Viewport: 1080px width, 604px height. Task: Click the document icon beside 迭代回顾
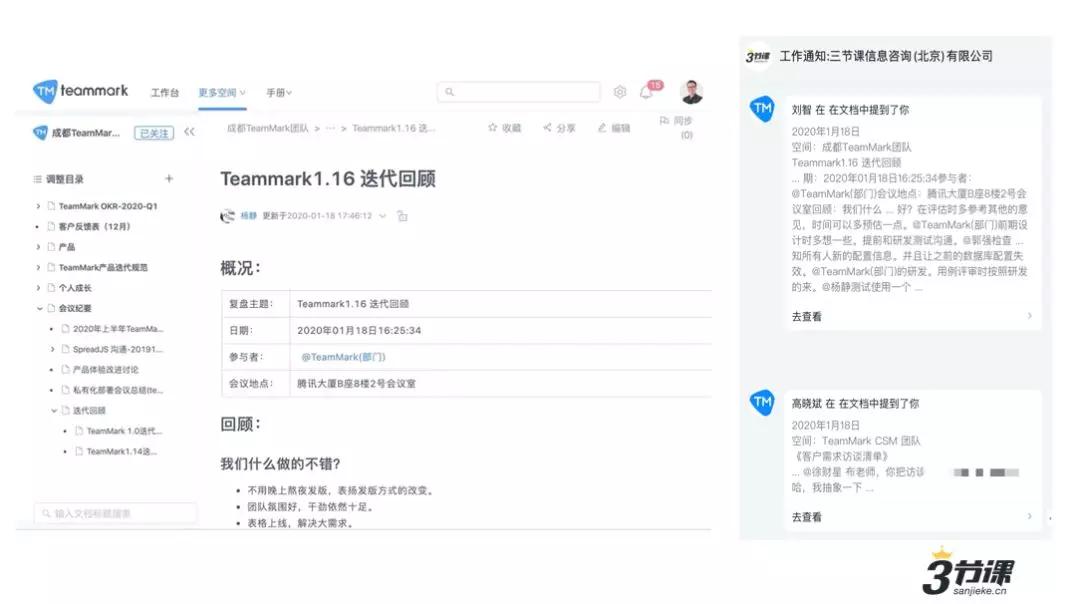(x=65, y=410)
